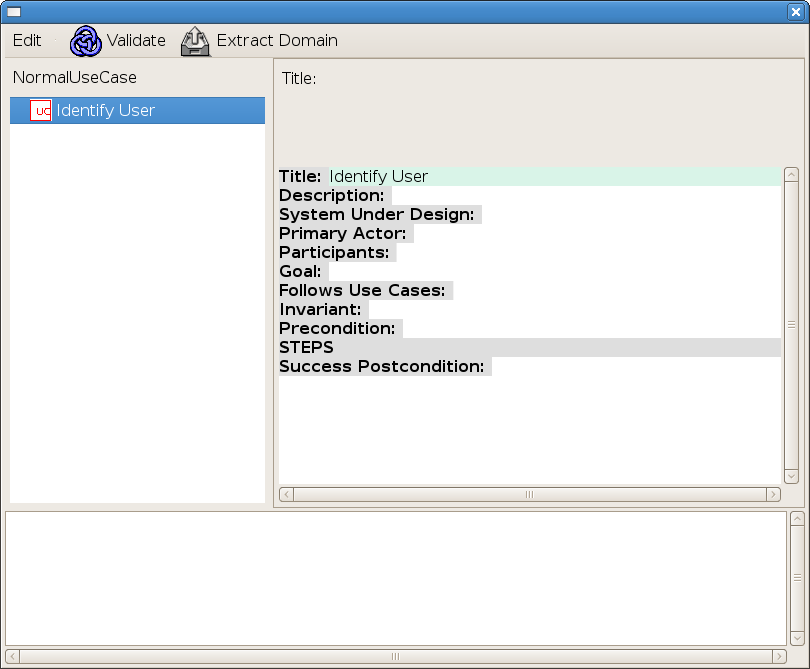The width and height of the screenshot is (810, 669).
Task: Click the Identify User title value field
Action: point(555,176)
